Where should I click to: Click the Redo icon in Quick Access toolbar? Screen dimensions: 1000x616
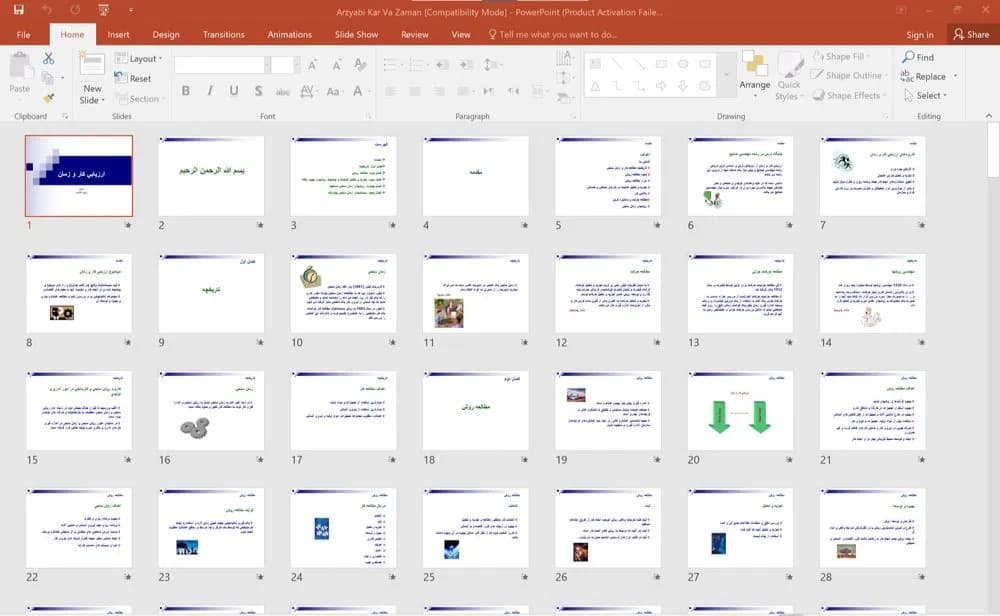[75, 10]
